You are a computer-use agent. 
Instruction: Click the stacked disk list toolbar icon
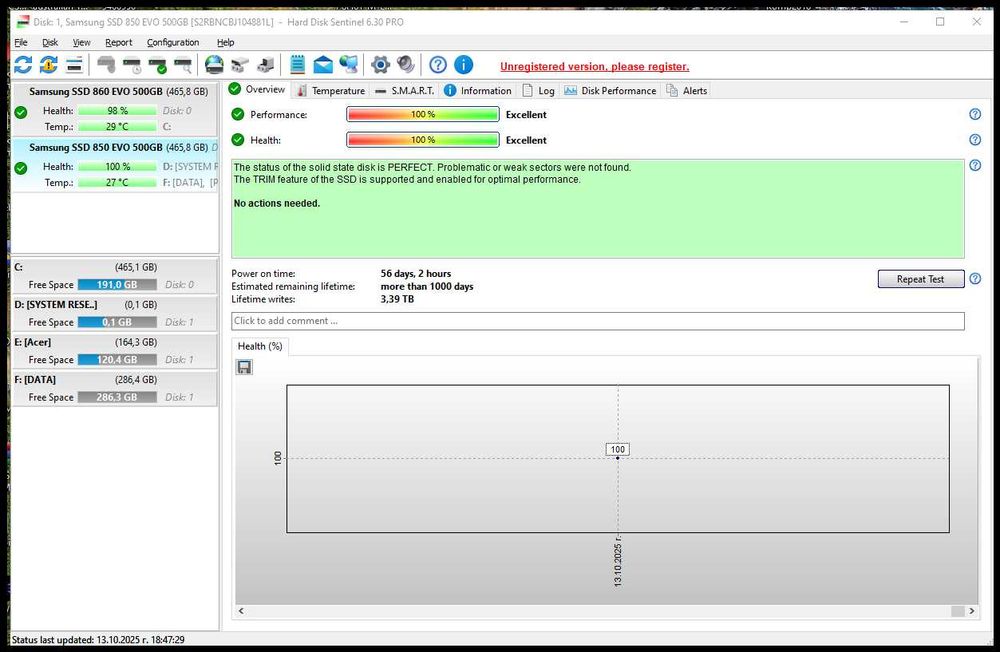click(75, 64)
